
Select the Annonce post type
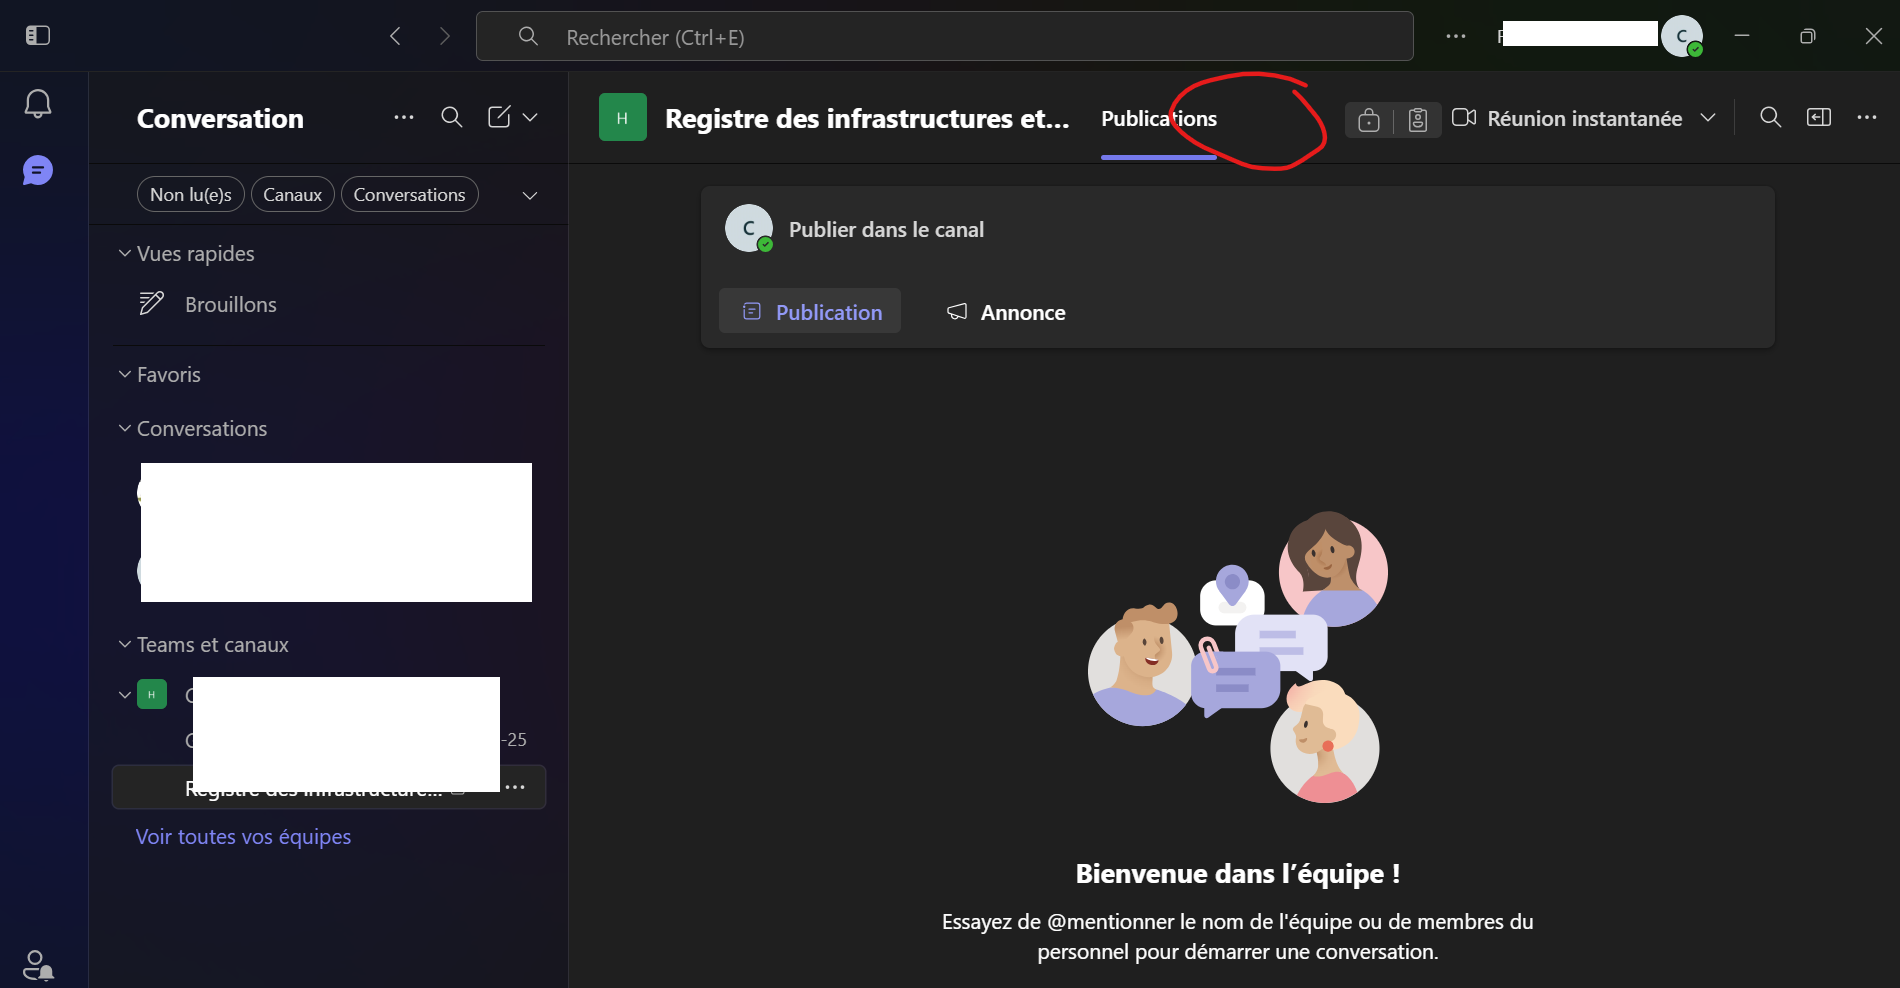(x=1005, y=312)
